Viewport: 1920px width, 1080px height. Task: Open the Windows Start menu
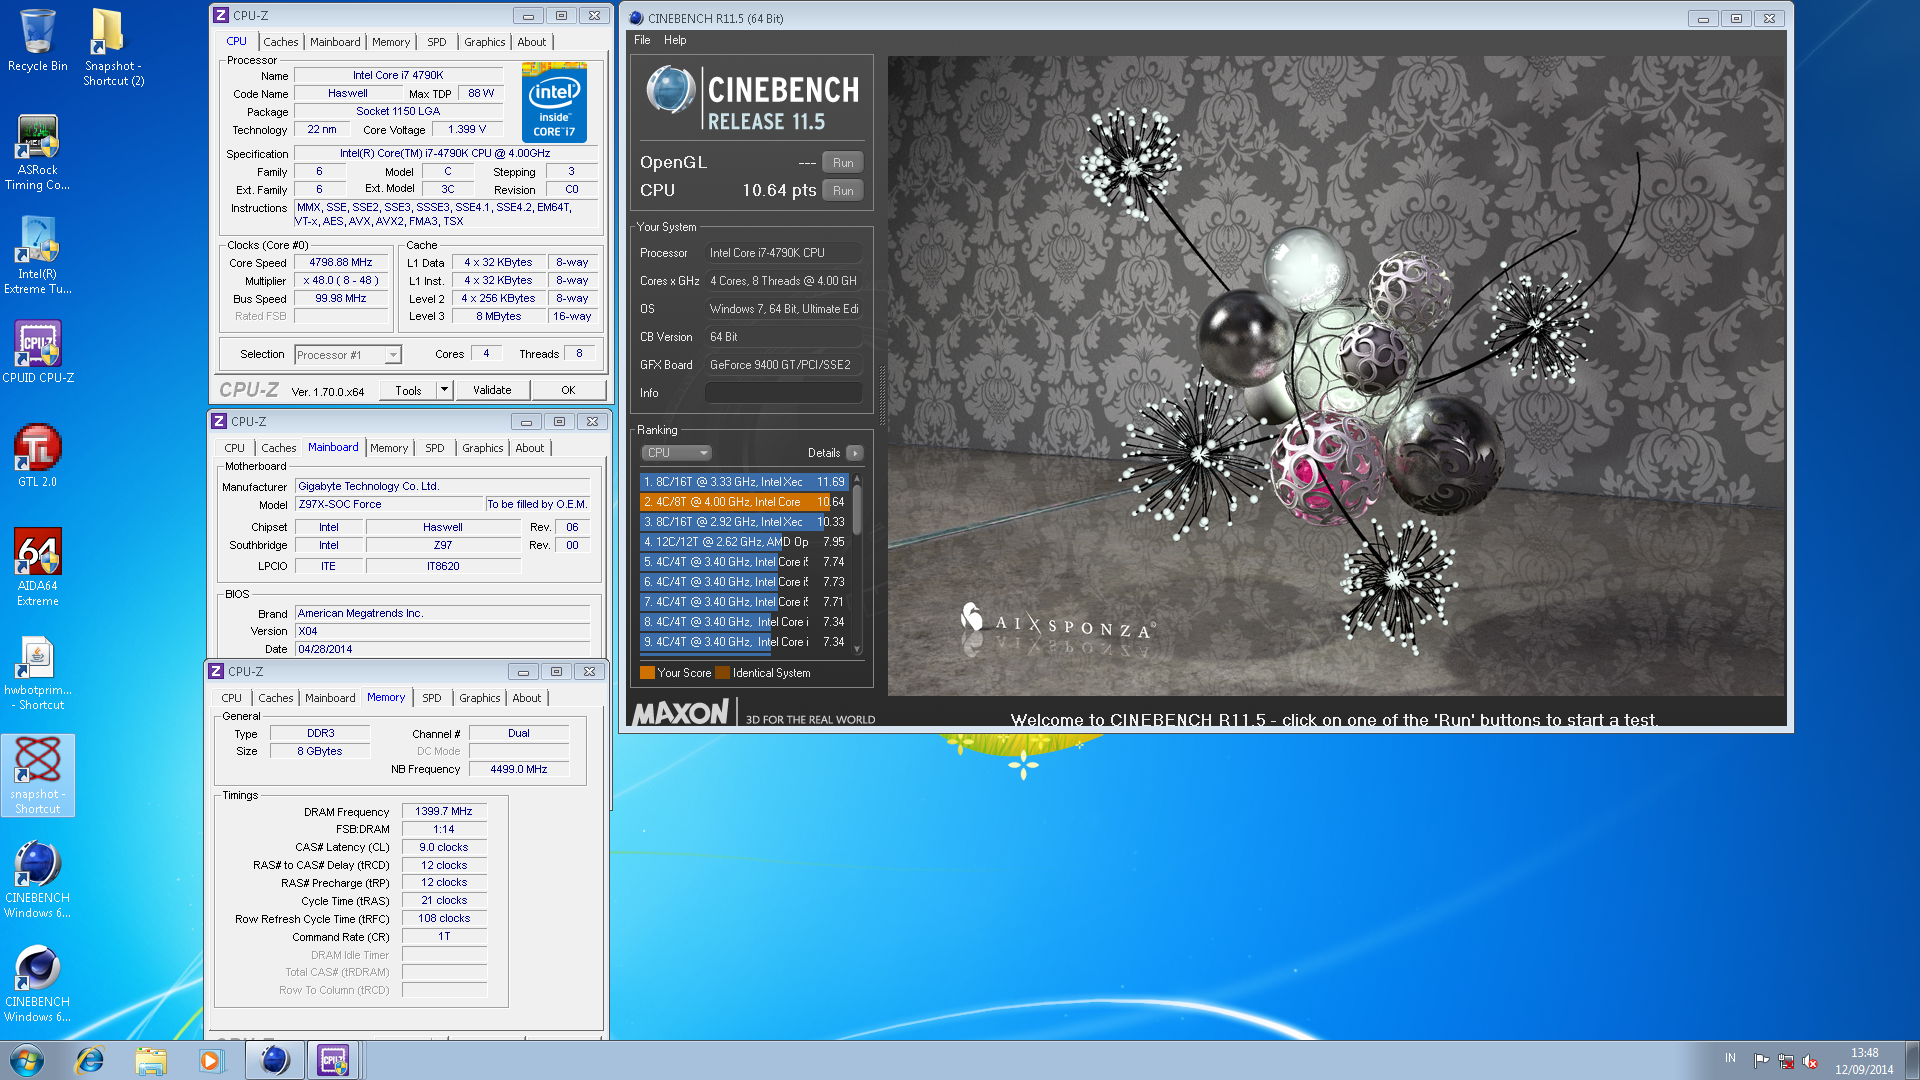(x=27, y=1060)
